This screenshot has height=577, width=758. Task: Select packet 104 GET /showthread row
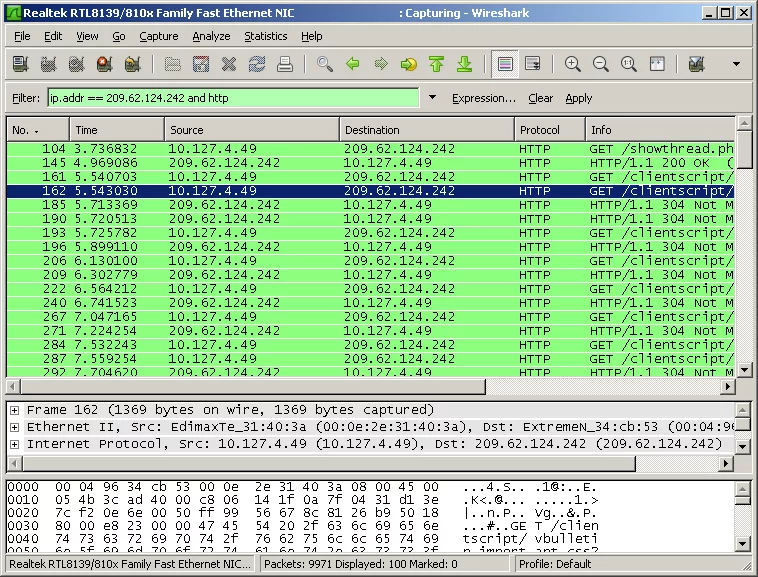(370, 149)
